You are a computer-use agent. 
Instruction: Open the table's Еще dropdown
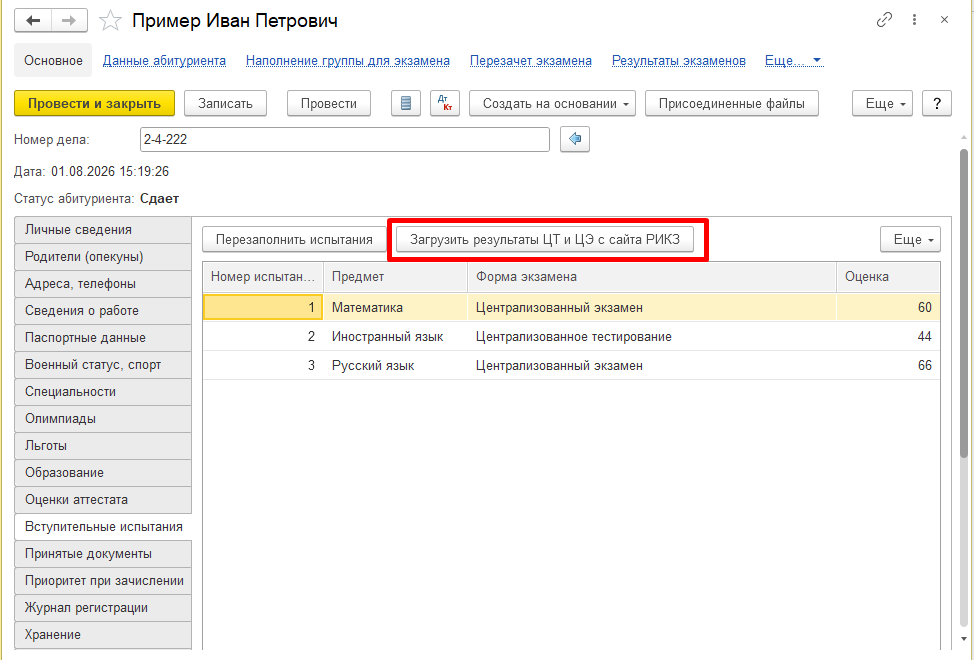tap(910, 240)
